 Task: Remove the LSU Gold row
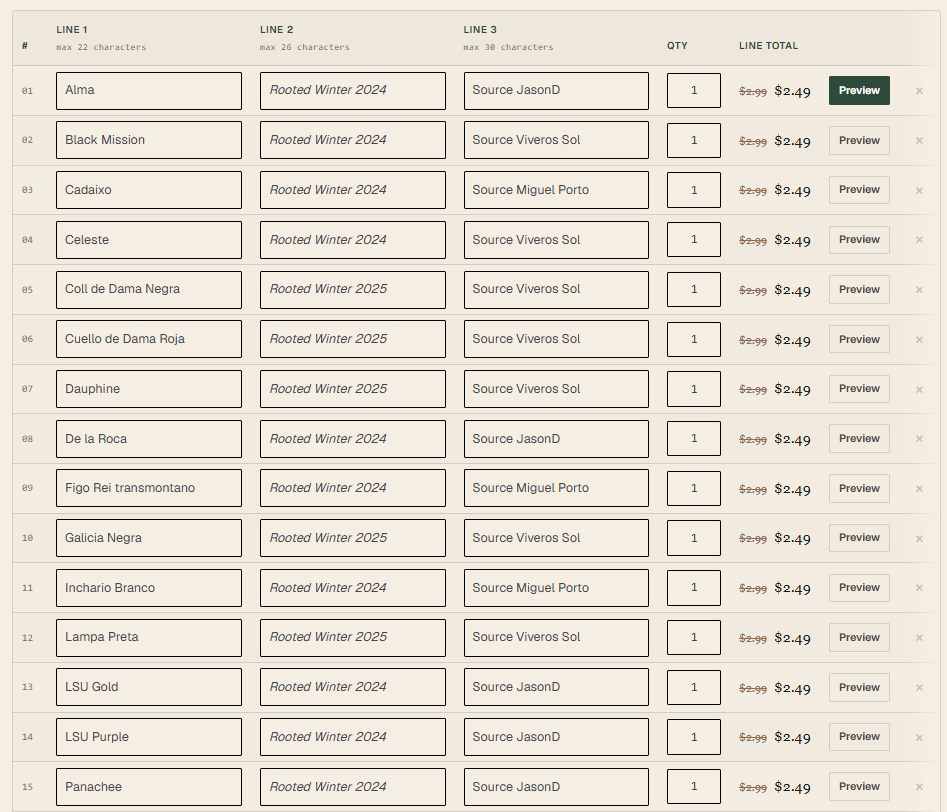tap(919, 688)
